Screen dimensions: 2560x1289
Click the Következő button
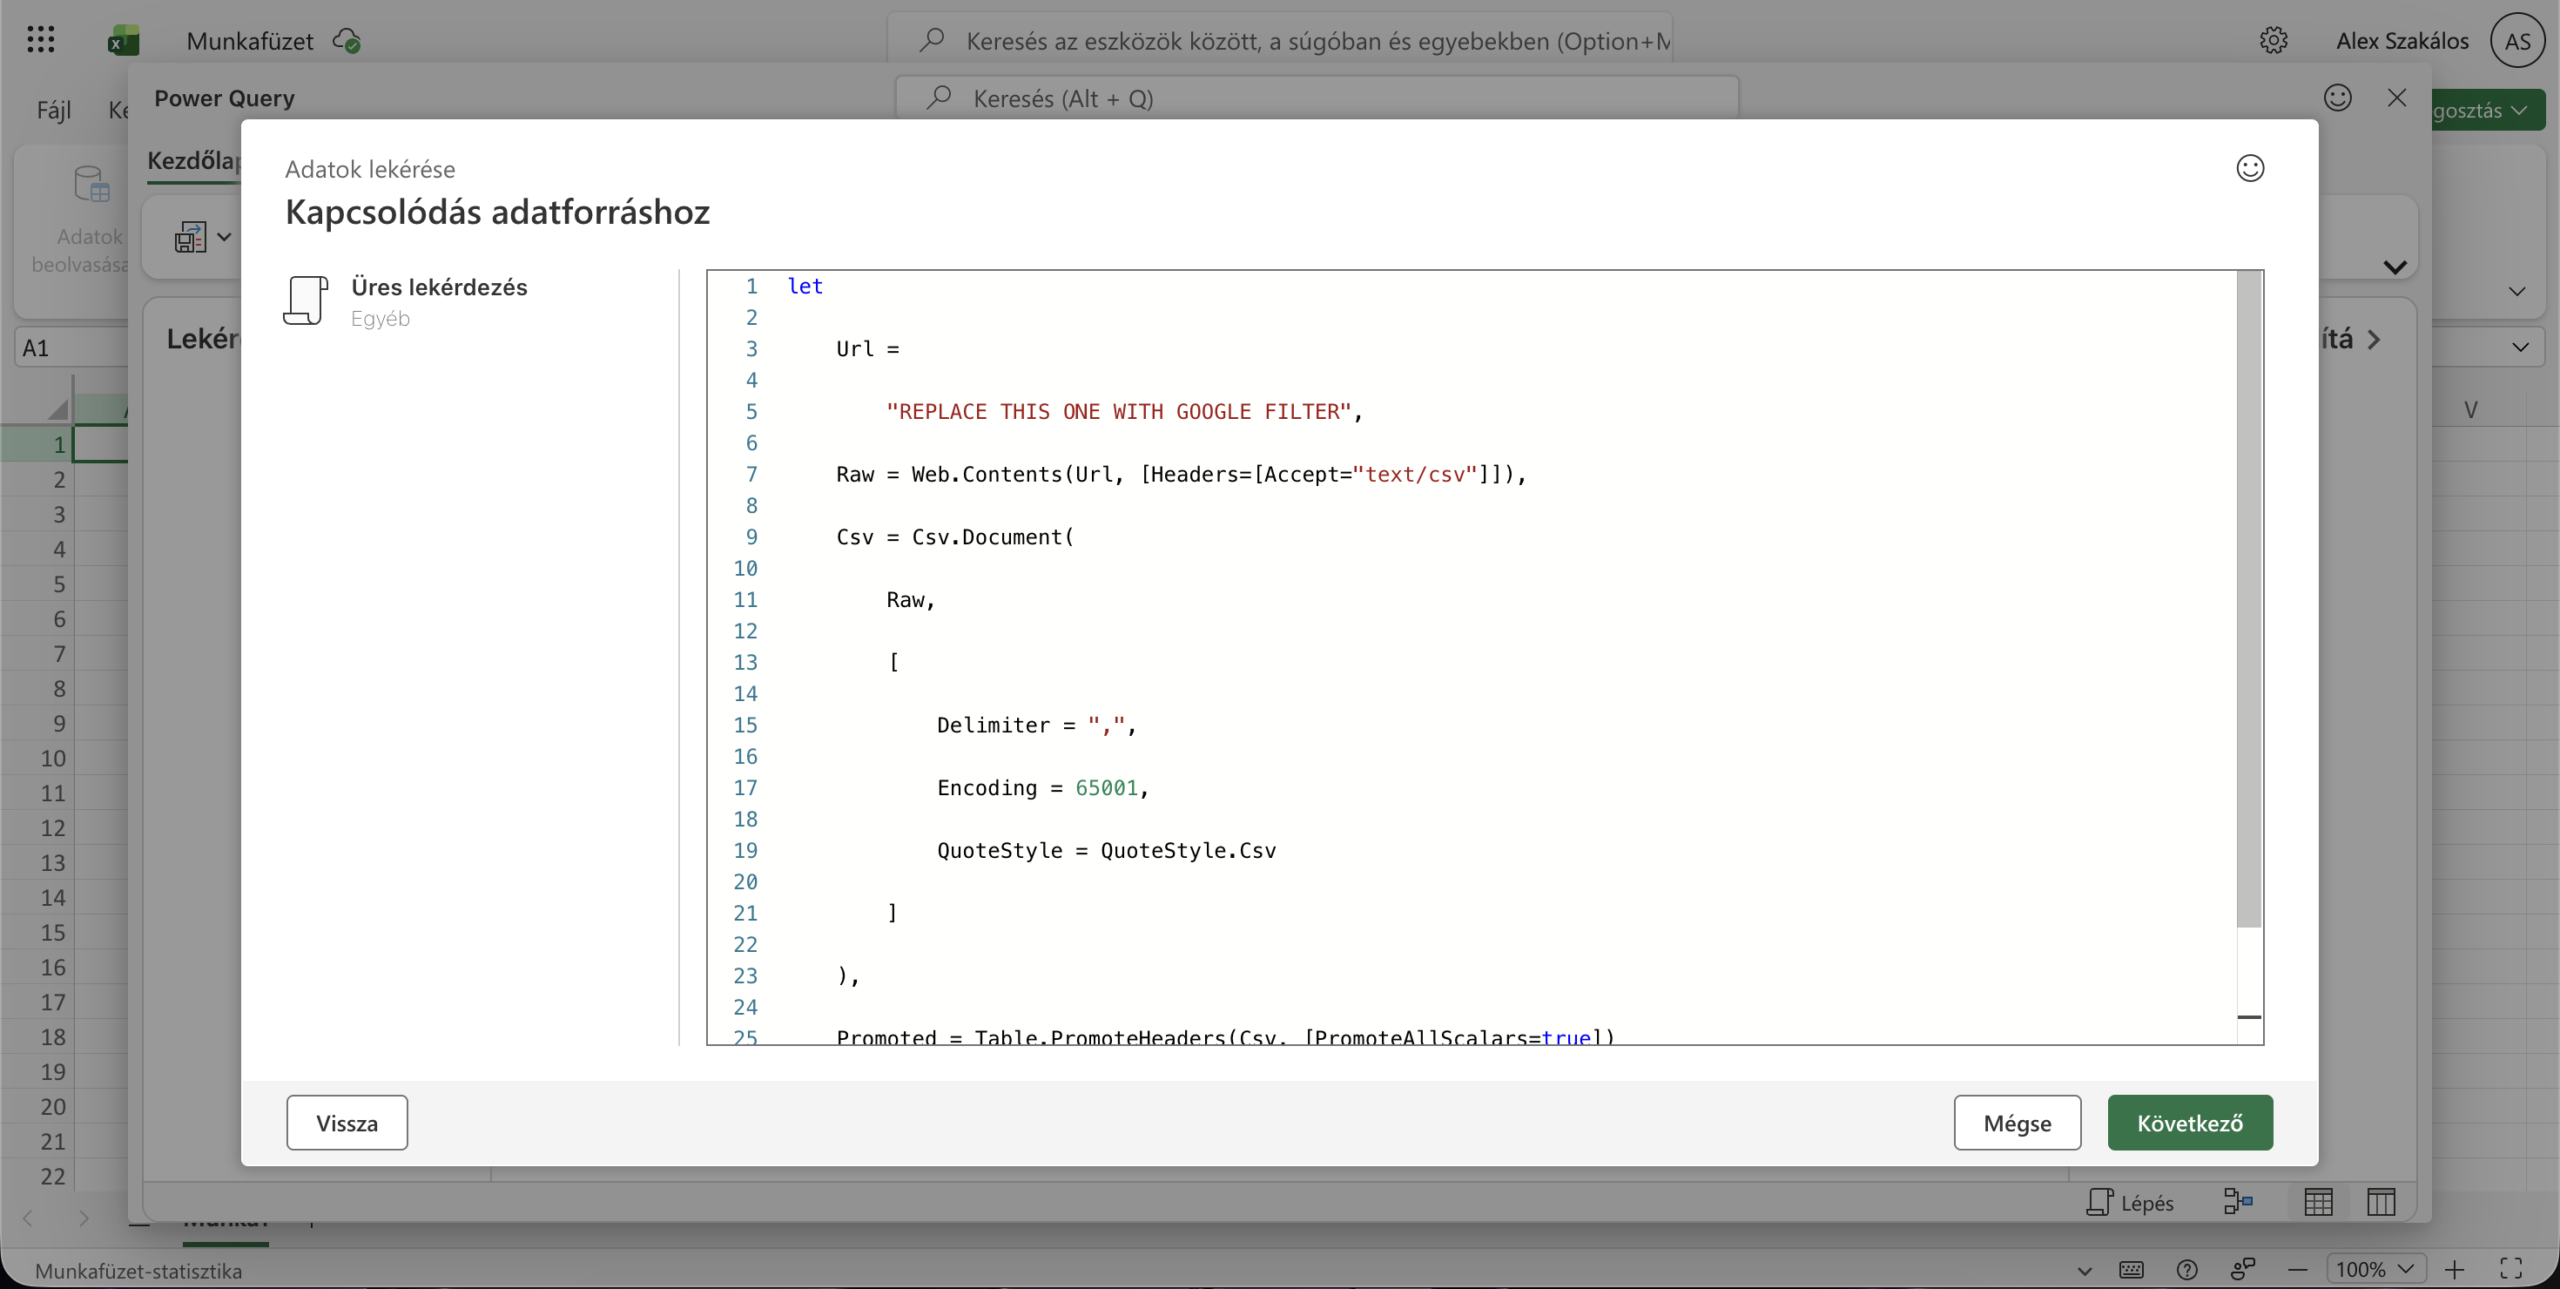[x=2189, y=1123]
